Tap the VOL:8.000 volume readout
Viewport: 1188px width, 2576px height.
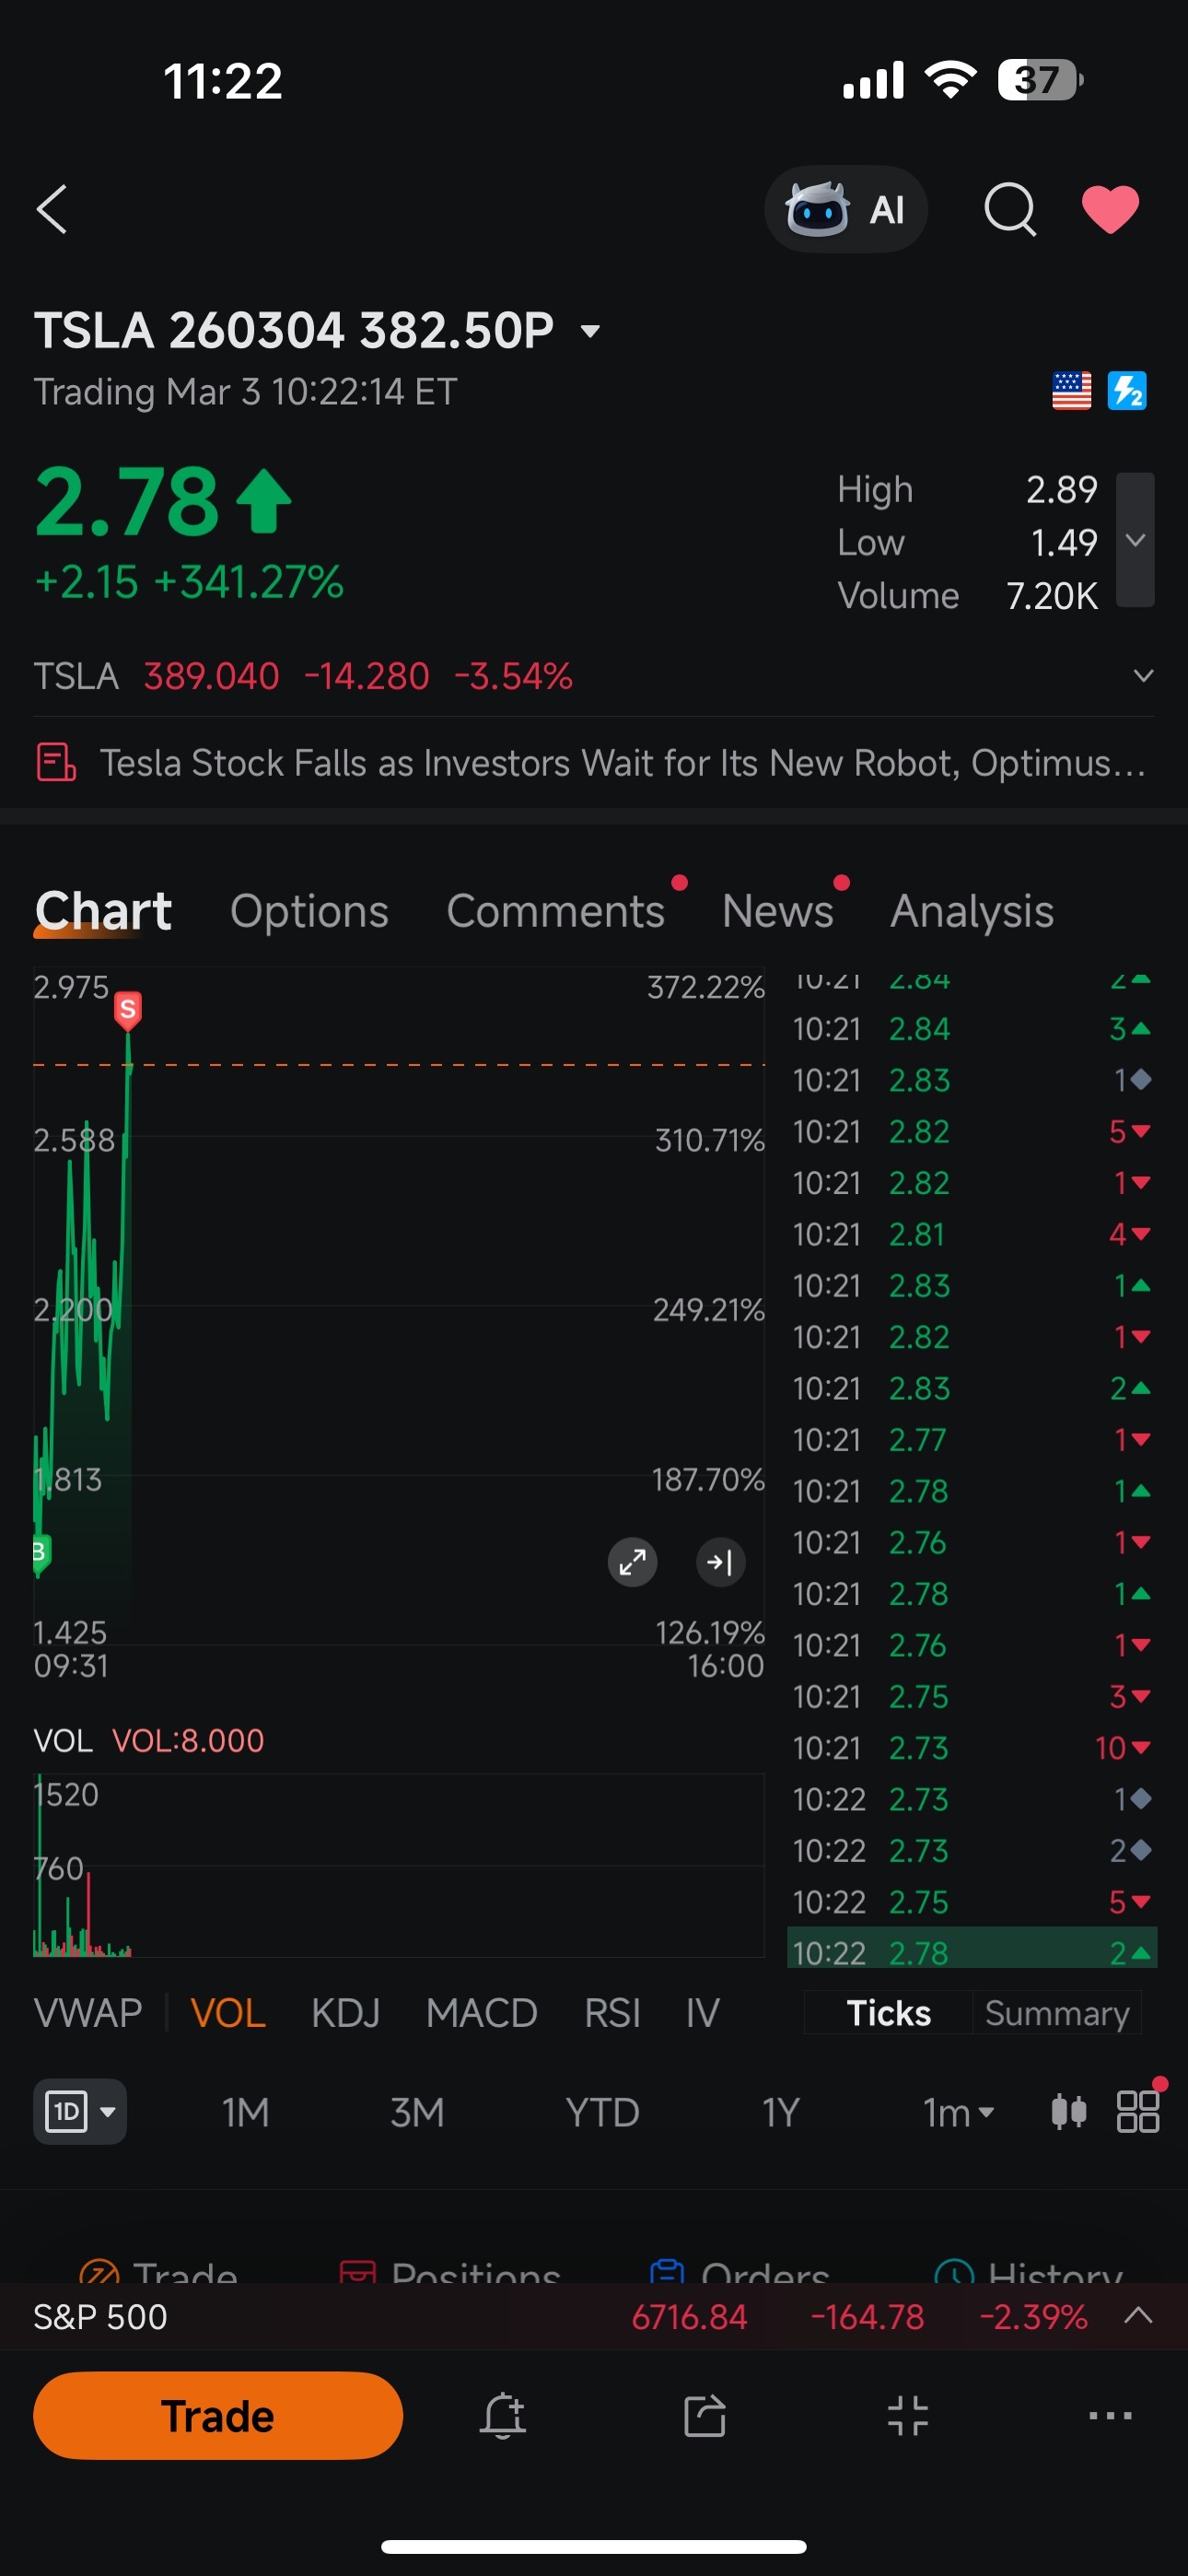188,1740
